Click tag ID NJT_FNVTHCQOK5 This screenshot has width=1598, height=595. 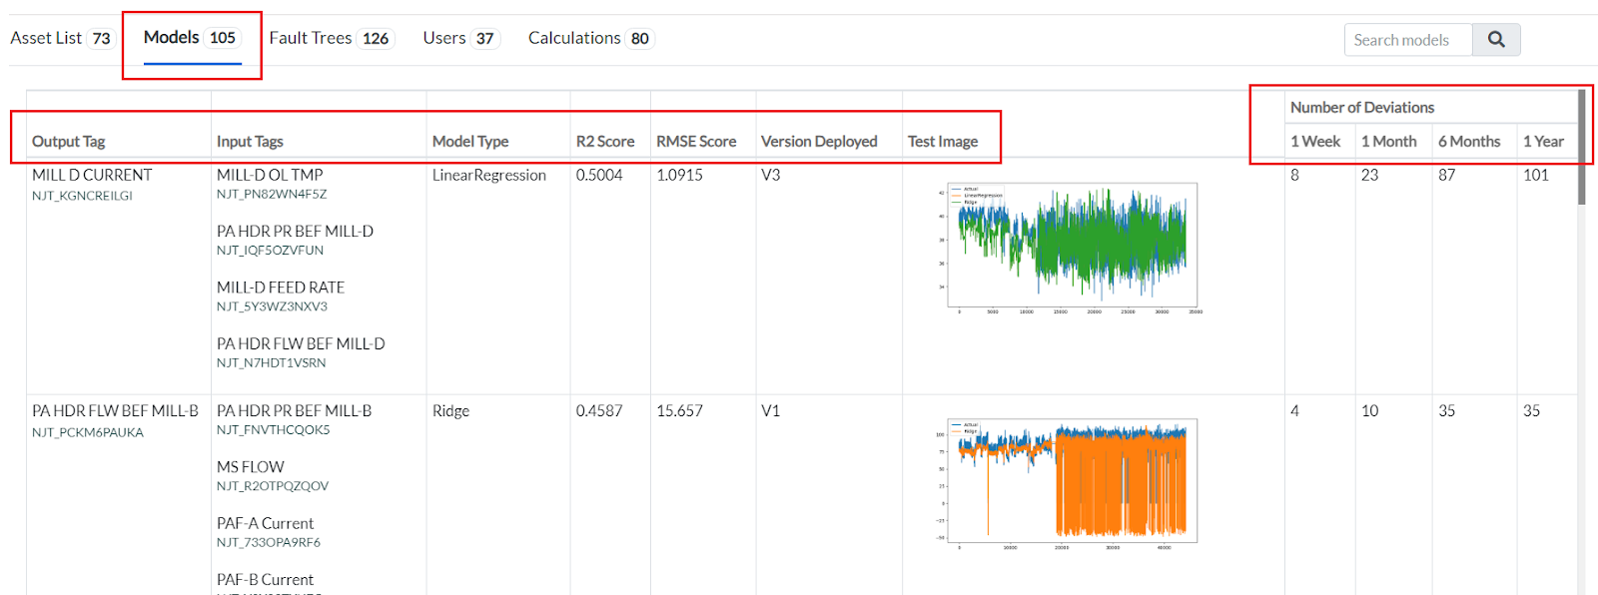273,430
